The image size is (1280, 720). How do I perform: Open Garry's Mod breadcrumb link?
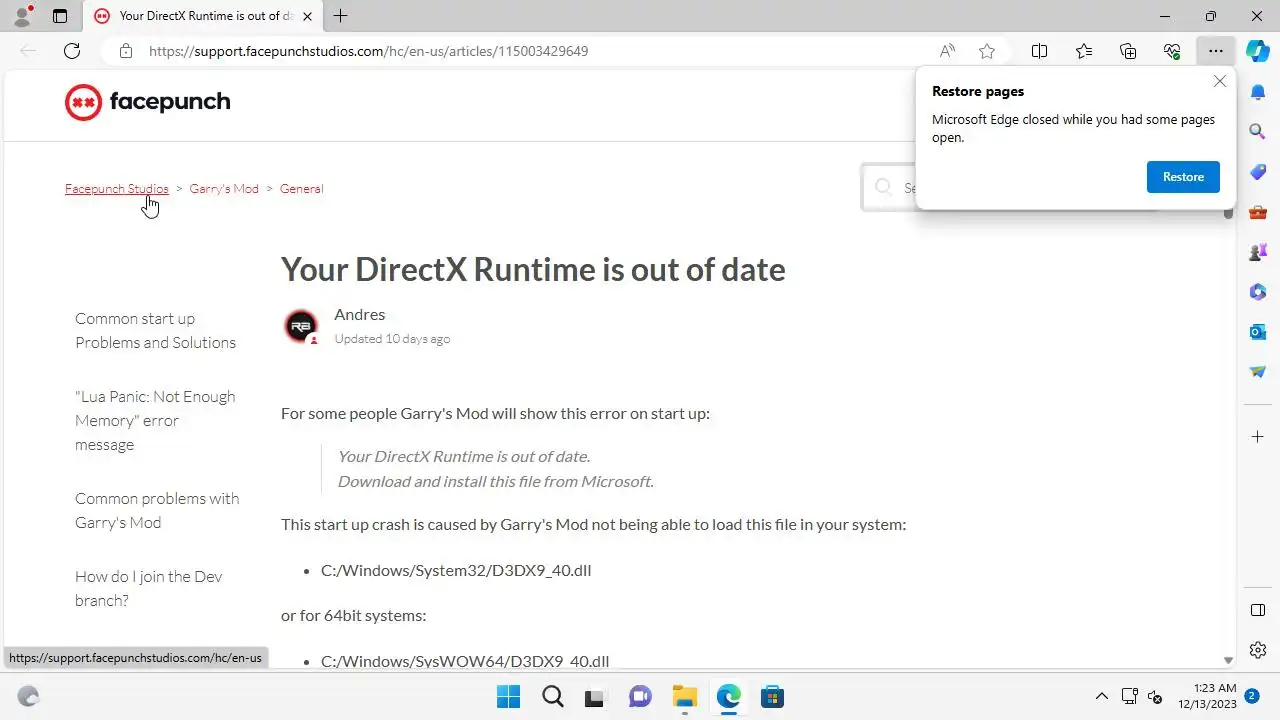(224, 189)
